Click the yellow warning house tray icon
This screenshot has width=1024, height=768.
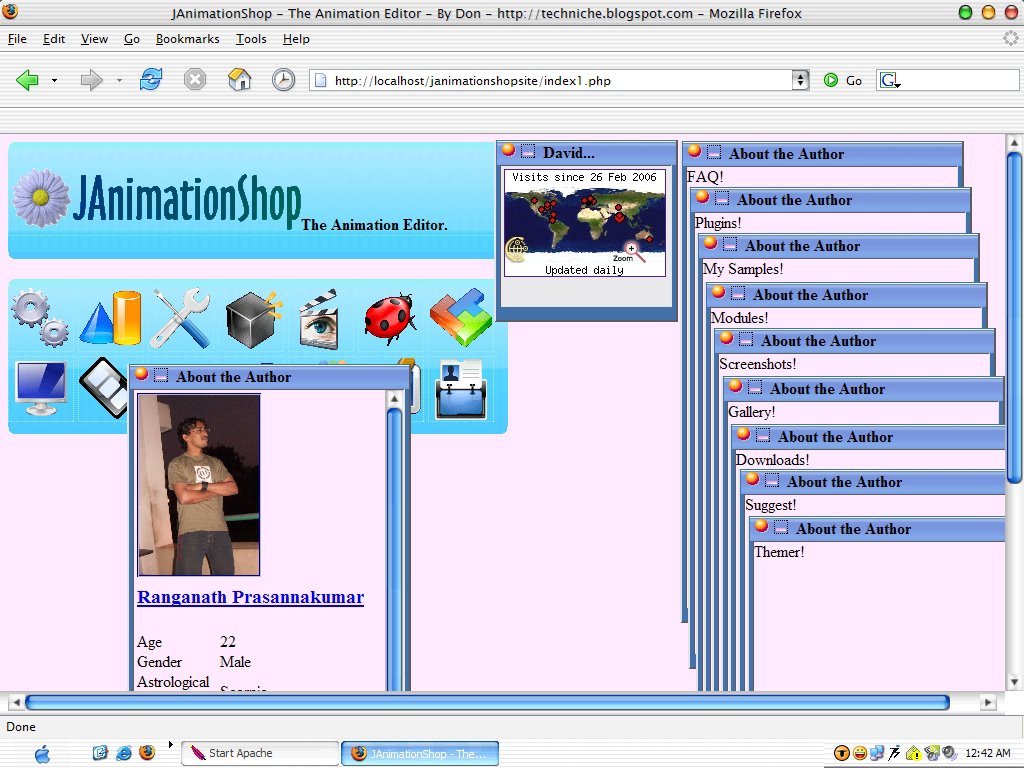[x=913, y=754]
